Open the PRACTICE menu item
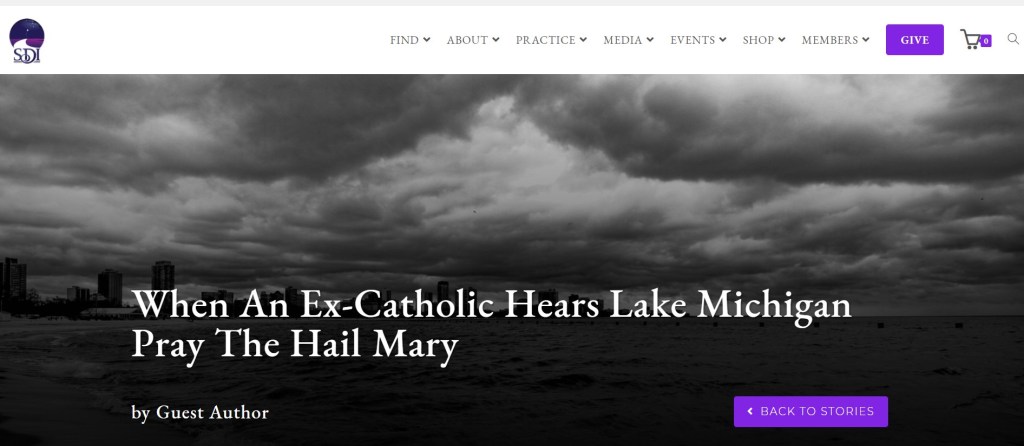This screenshot has height=446, width=1024. click(x=551, y=40)
